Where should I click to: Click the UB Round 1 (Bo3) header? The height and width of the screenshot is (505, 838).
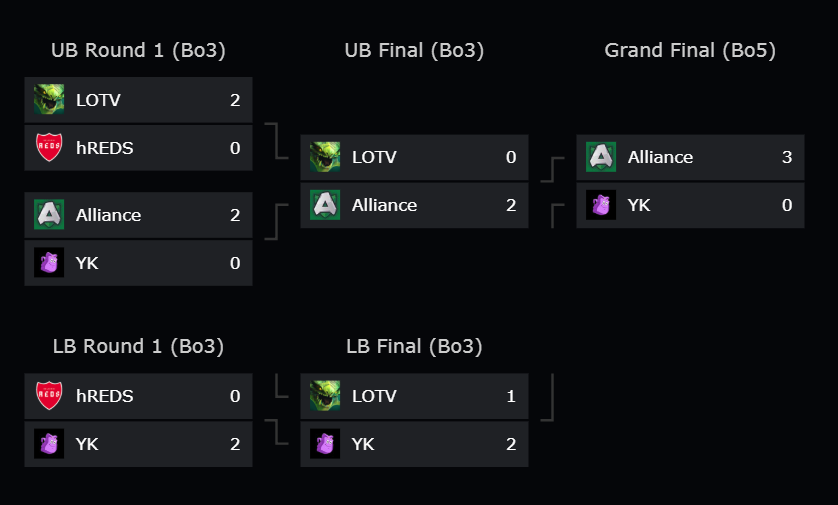(x=138, y=50)
